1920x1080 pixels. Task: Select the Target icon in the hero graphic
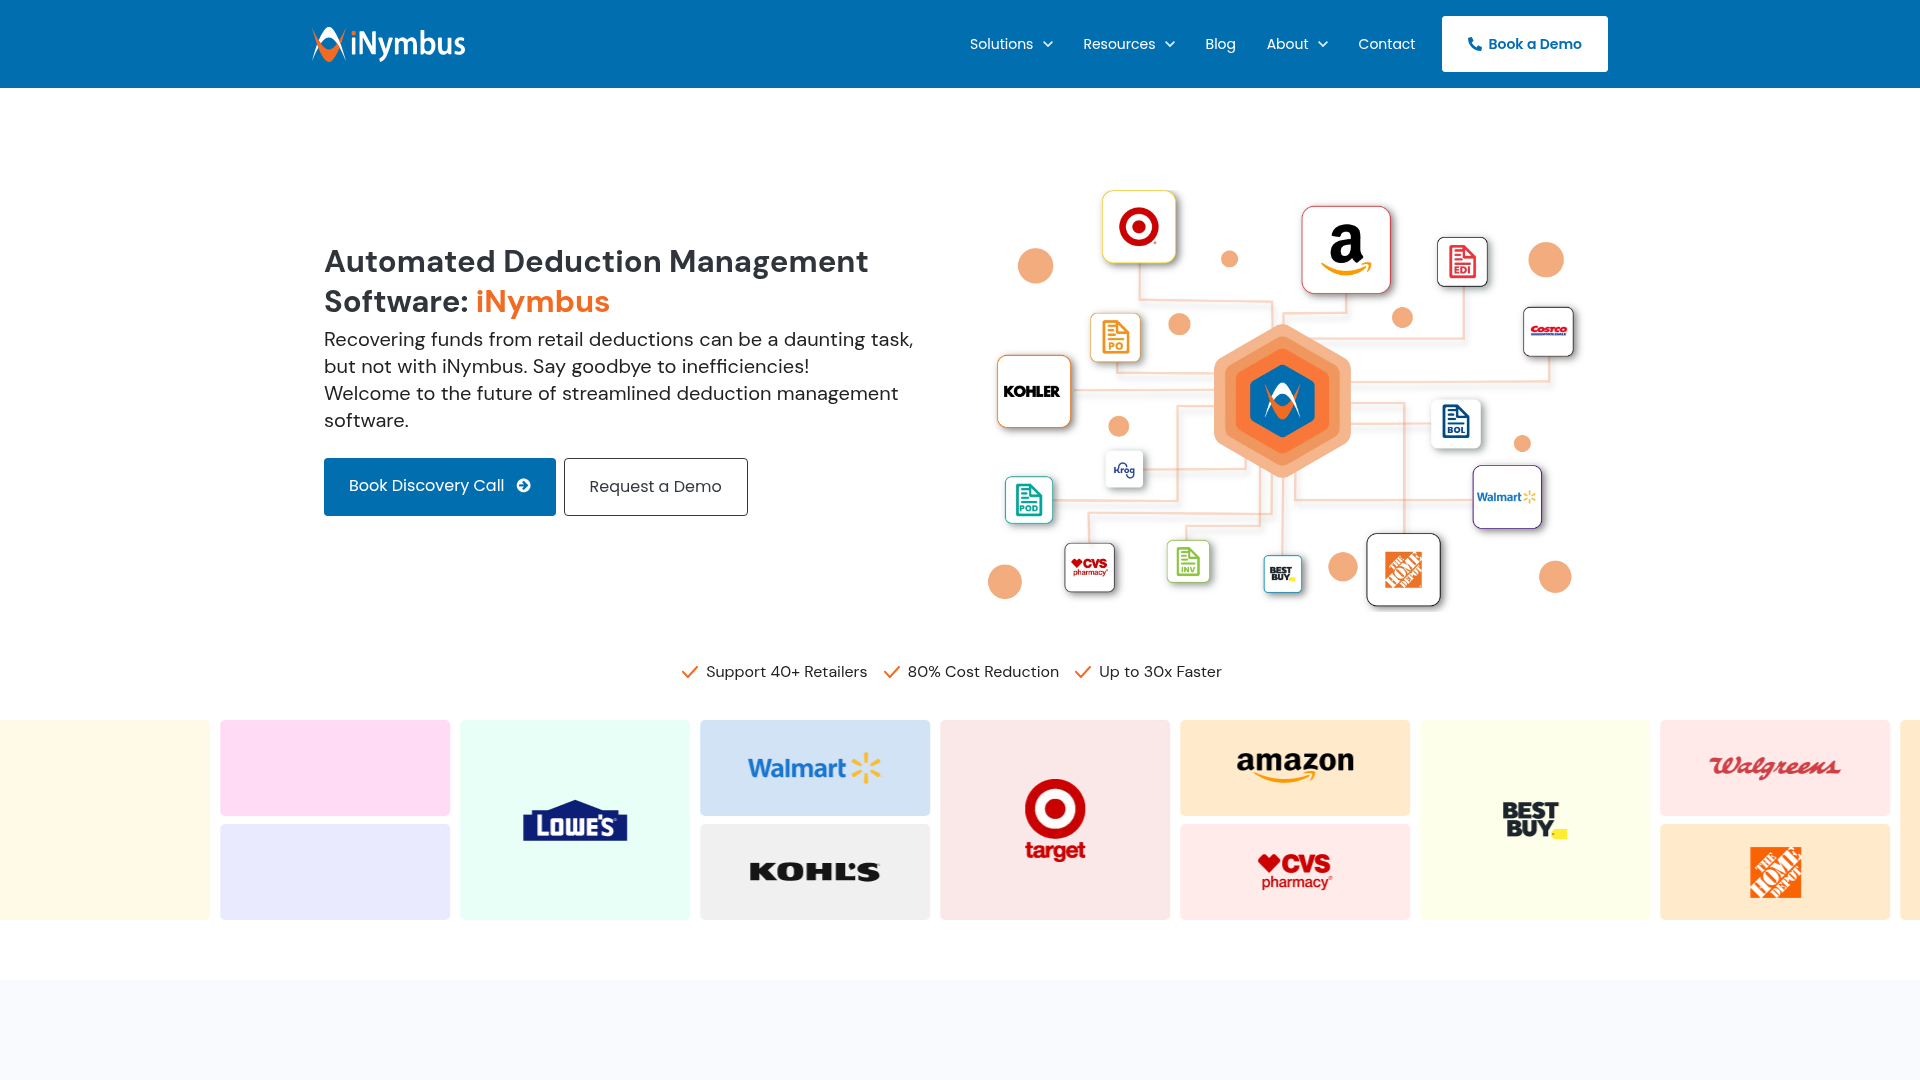(x=1139, y=227)
